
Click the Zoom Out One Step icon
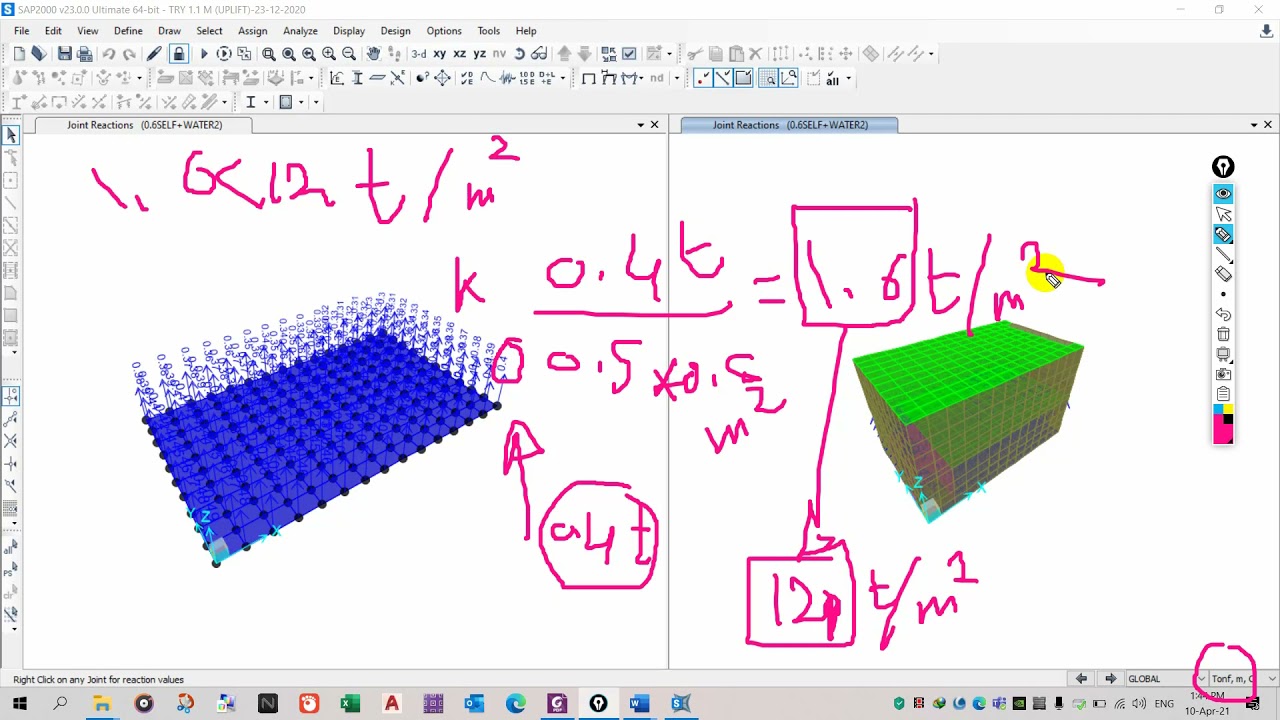point(348,53)
